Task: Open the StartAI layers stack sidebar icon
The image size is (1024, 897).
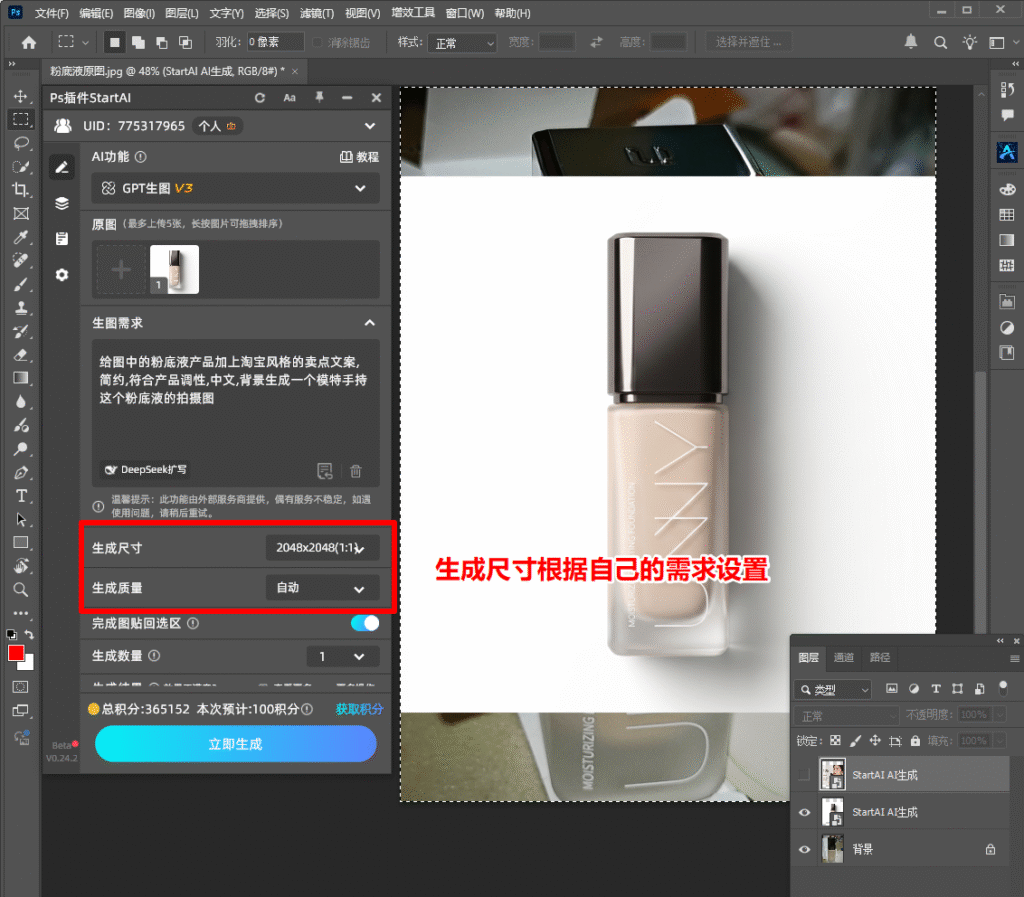Action: 62,203
